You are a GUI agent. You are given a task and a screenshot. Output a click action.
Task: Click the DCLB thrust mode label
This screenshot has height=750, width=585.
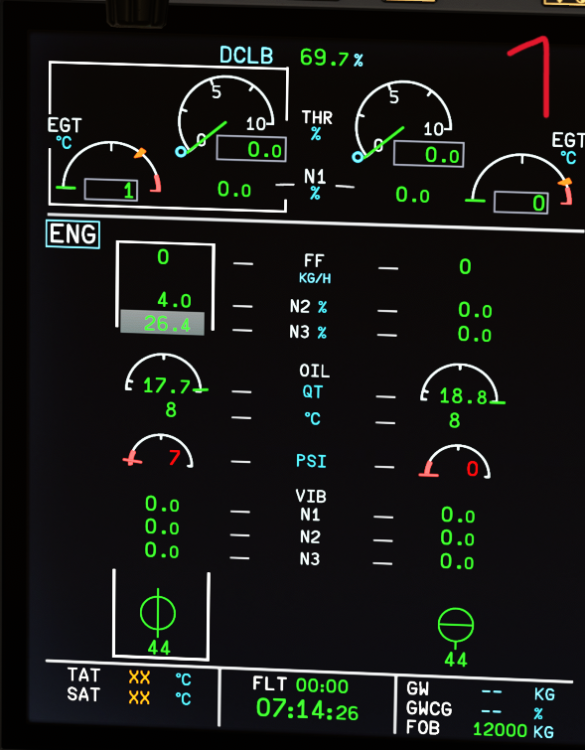[246, 55]
